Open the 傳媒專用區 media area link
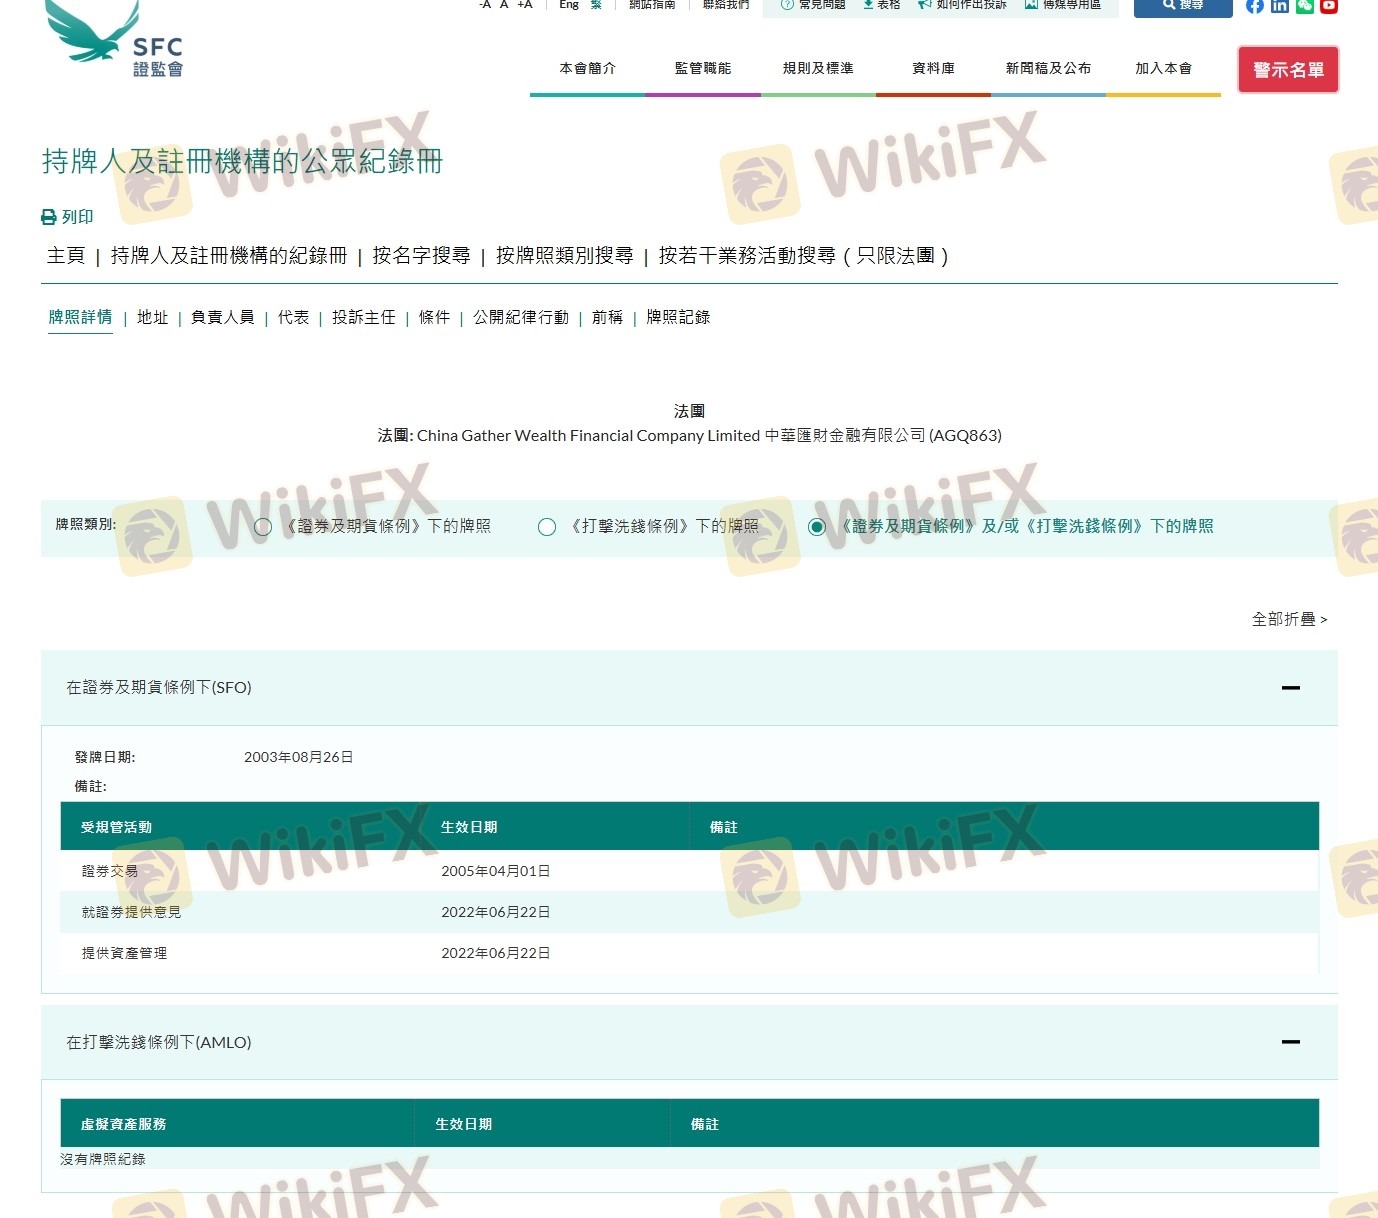Screen dimensions: 1378x1218 [1062, 5]
